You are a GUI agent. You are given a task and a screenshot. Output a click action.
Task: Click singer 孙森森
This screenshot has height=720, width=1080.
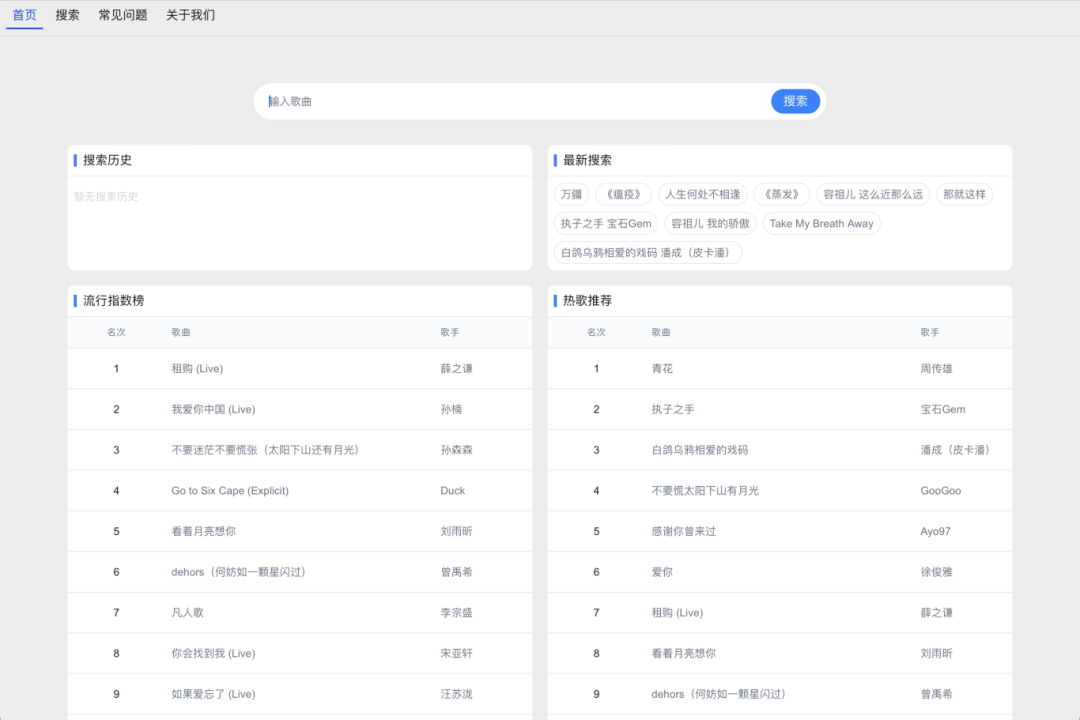pyautogui.click(x=457, y=450)
